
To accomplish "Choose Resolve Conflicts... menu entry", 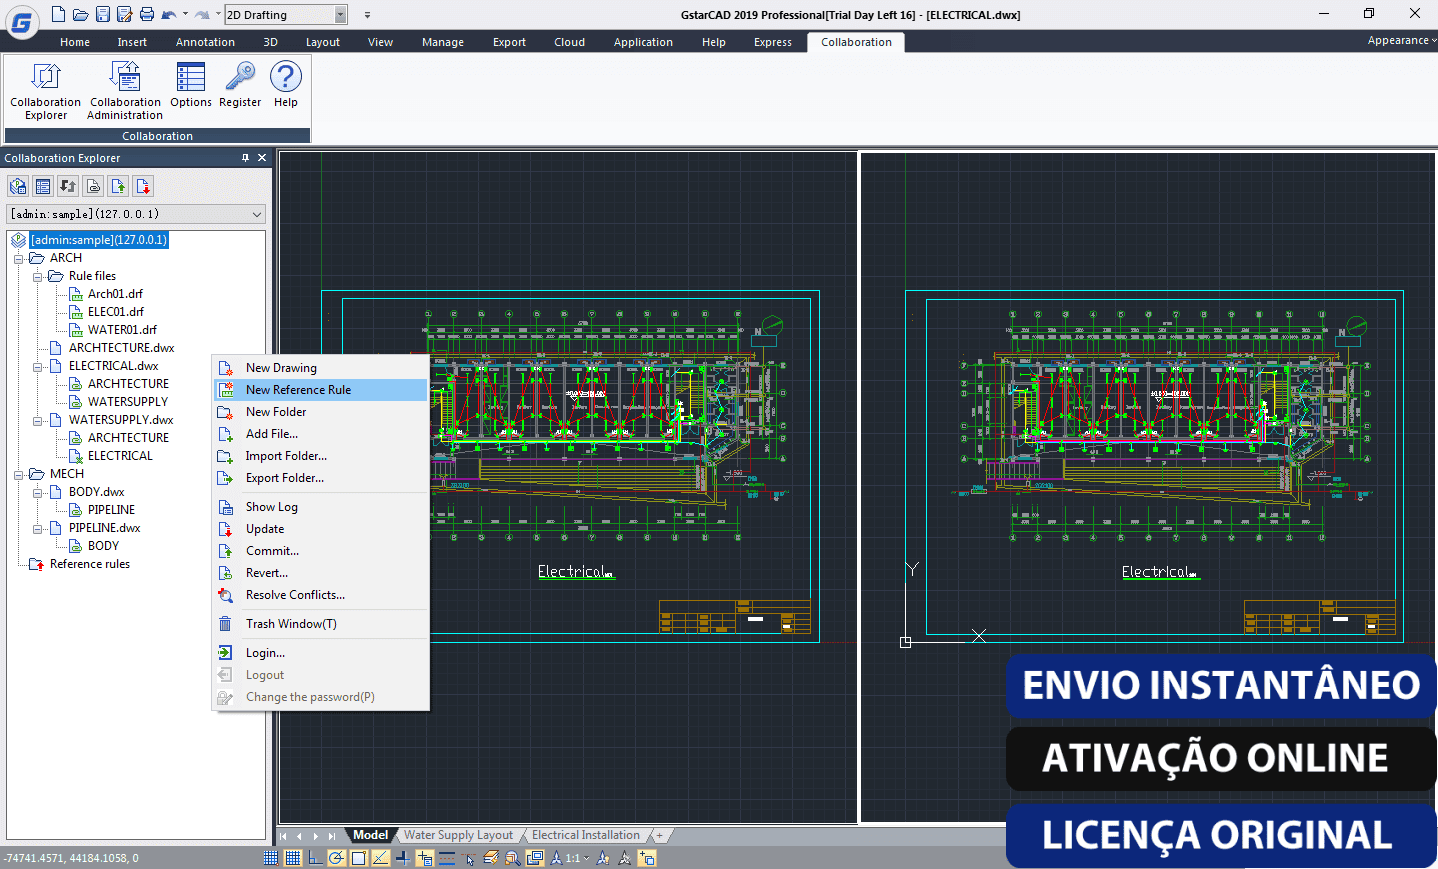I will (321, 595).
